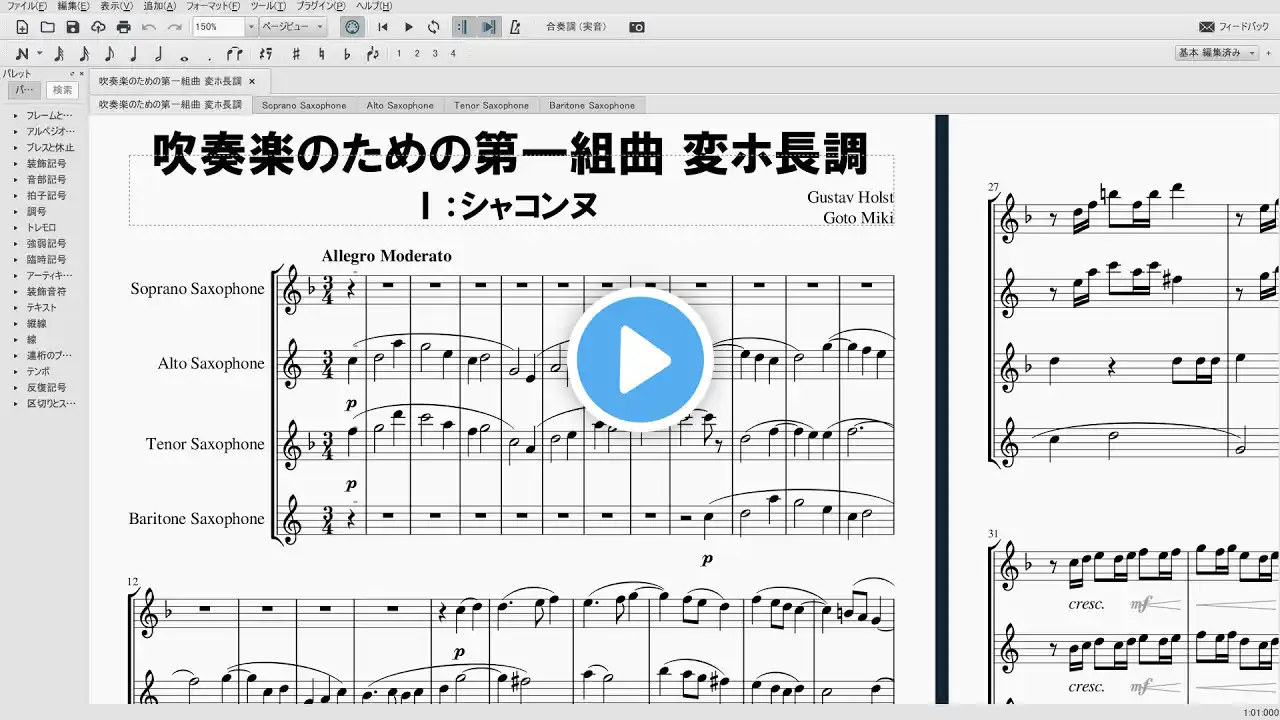The width and height of the screenshot is (1280, 720).
Task: Open the ヘルプ(H) menu
Action: tap(374, 6)
